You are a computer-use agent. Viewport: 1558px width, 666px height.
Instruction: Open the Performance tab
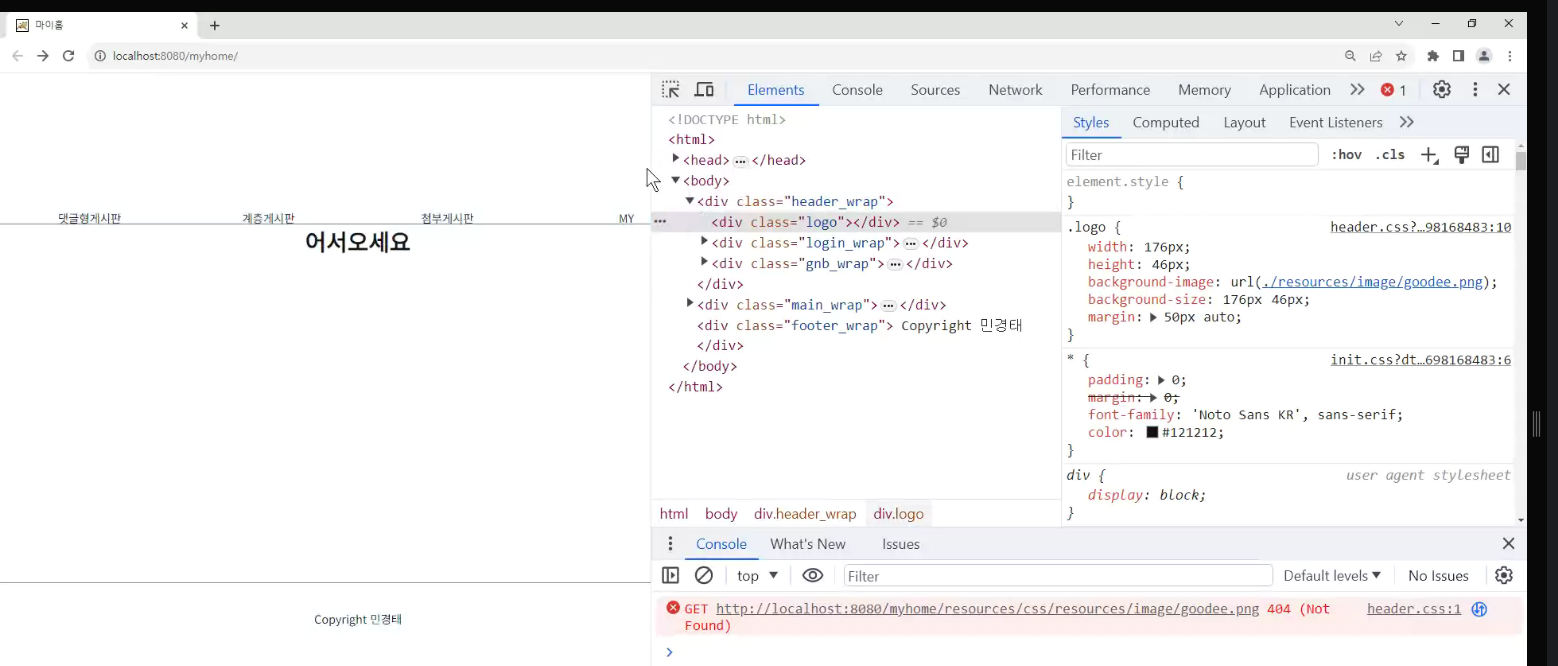click(1110, 90)
